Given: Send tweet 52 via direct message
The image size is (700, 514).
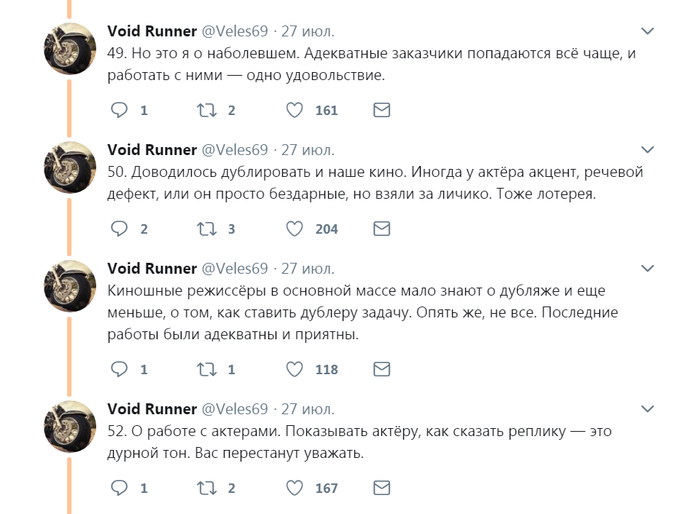Looking at the screenshot, I should click(x=381, y=488).
